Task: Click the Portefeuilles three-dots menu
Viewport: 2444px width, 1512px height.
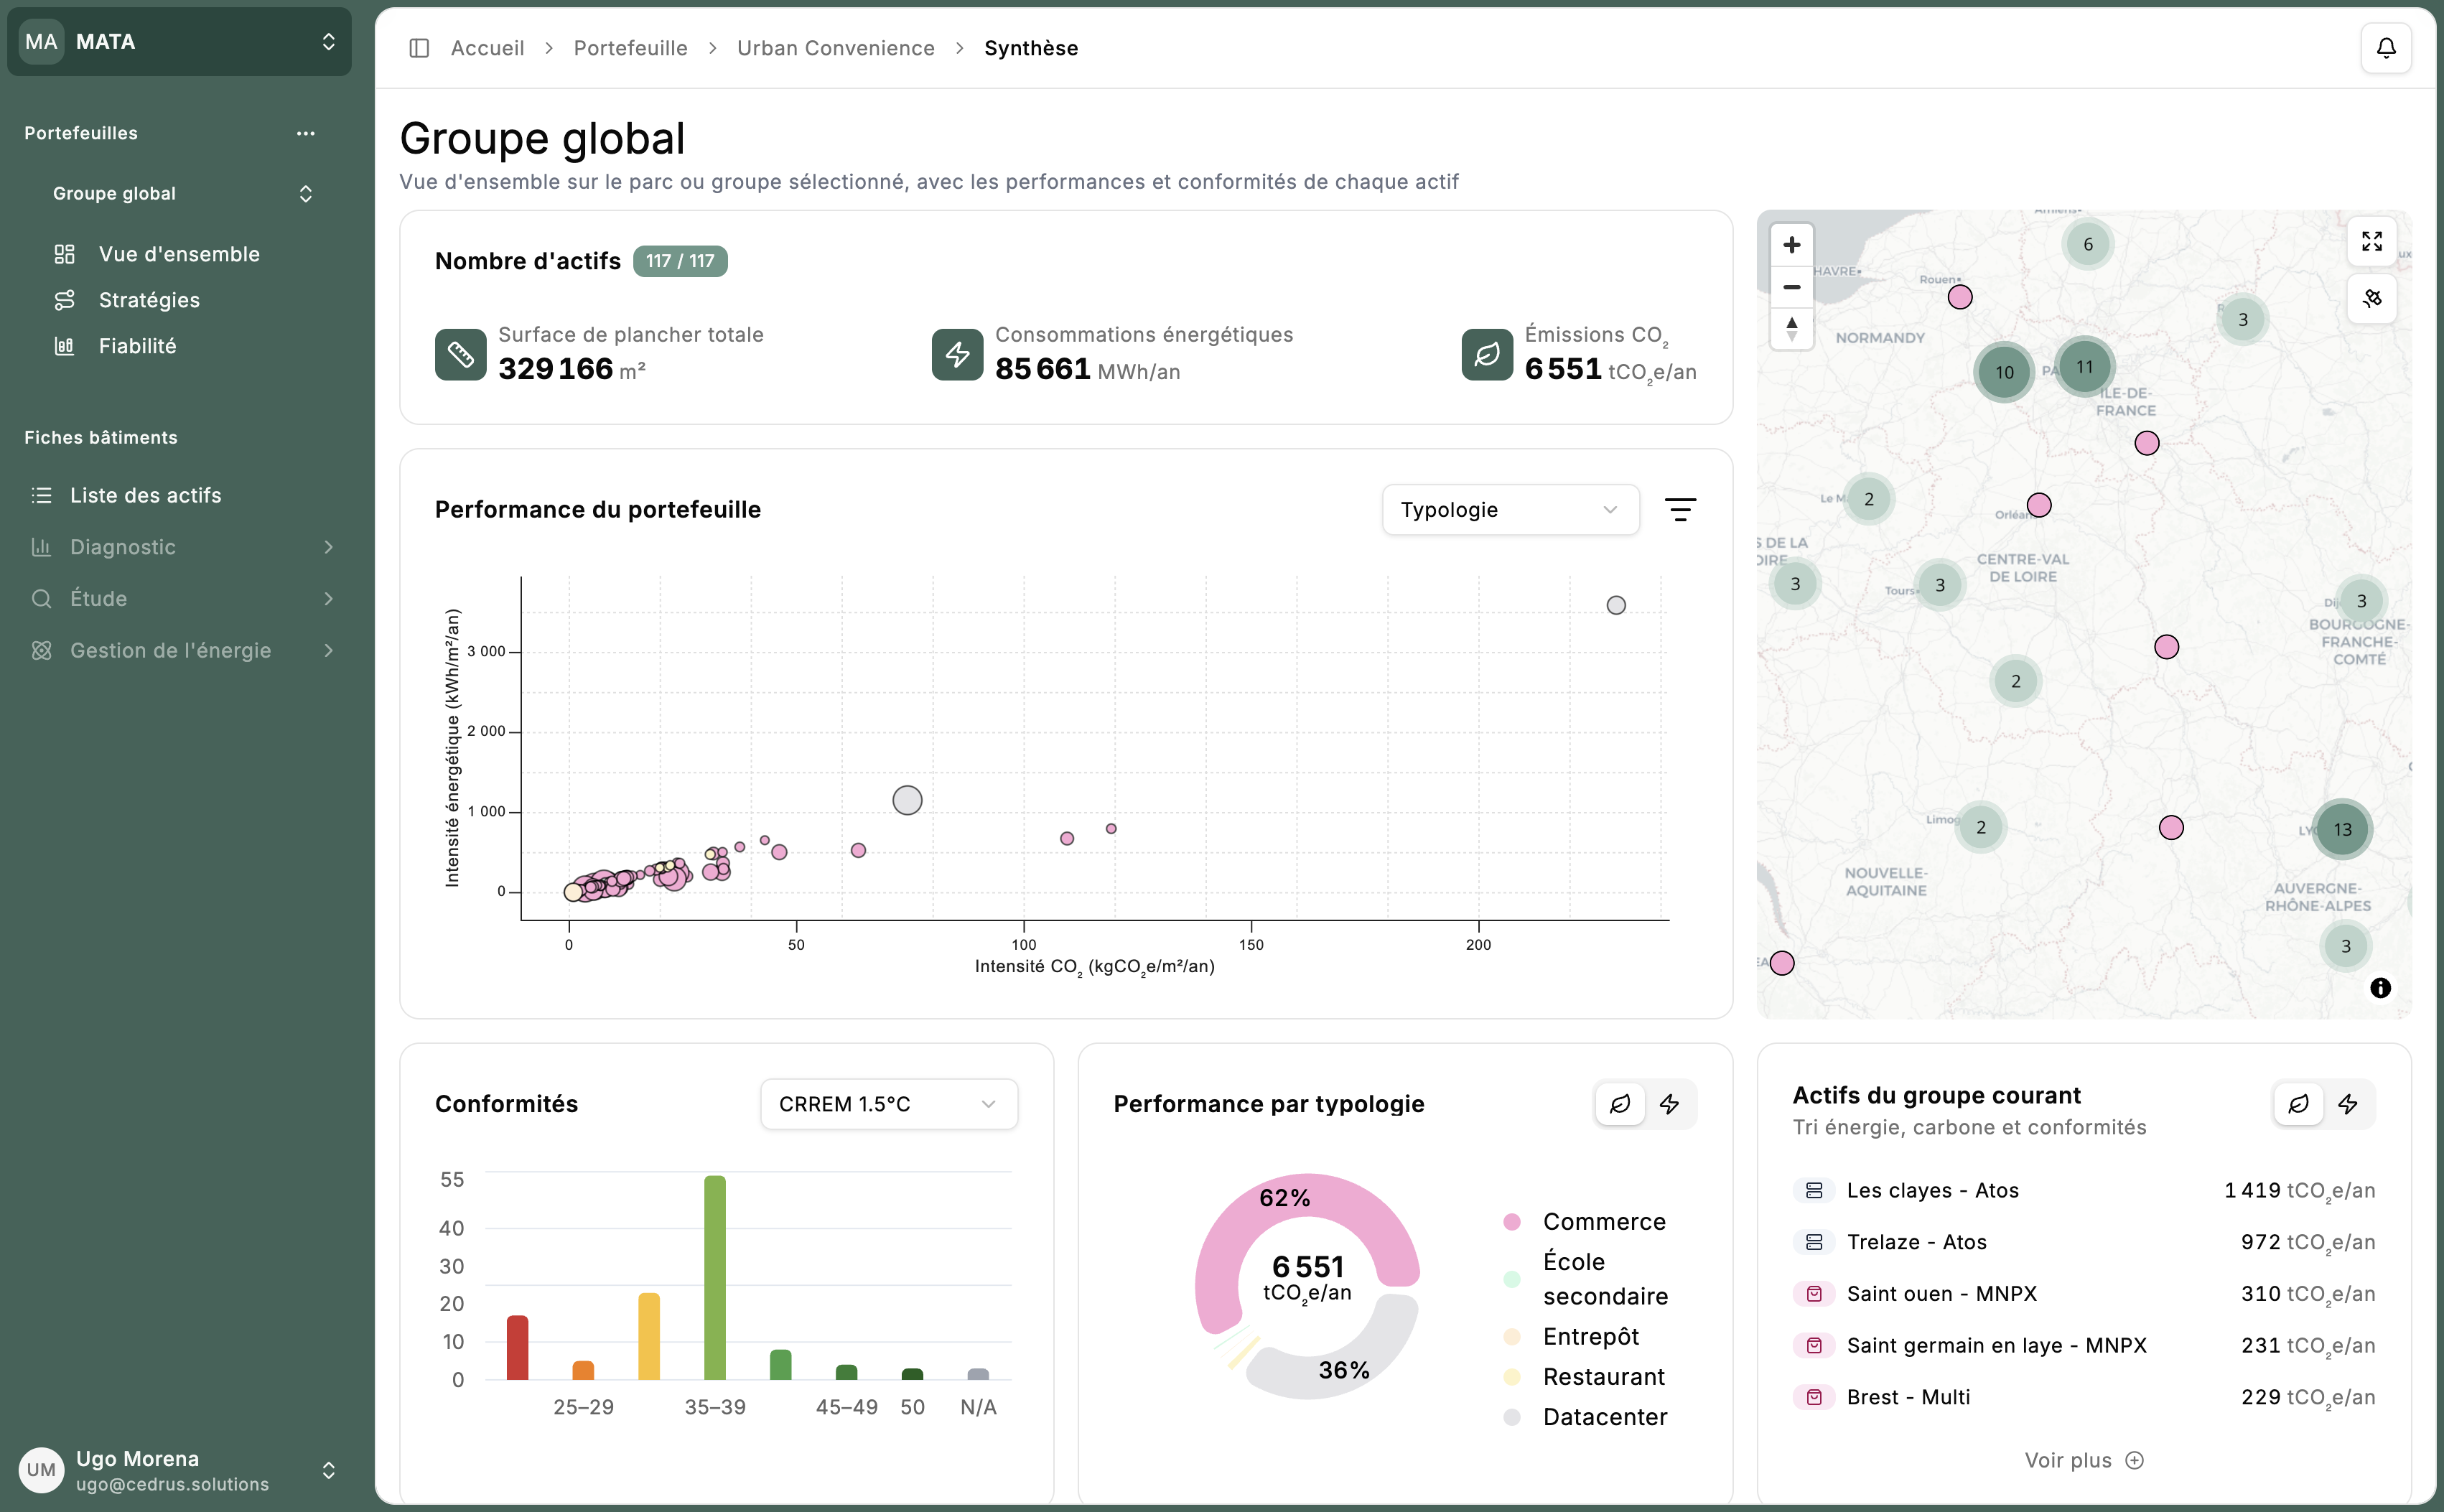Action: [306, 133]
